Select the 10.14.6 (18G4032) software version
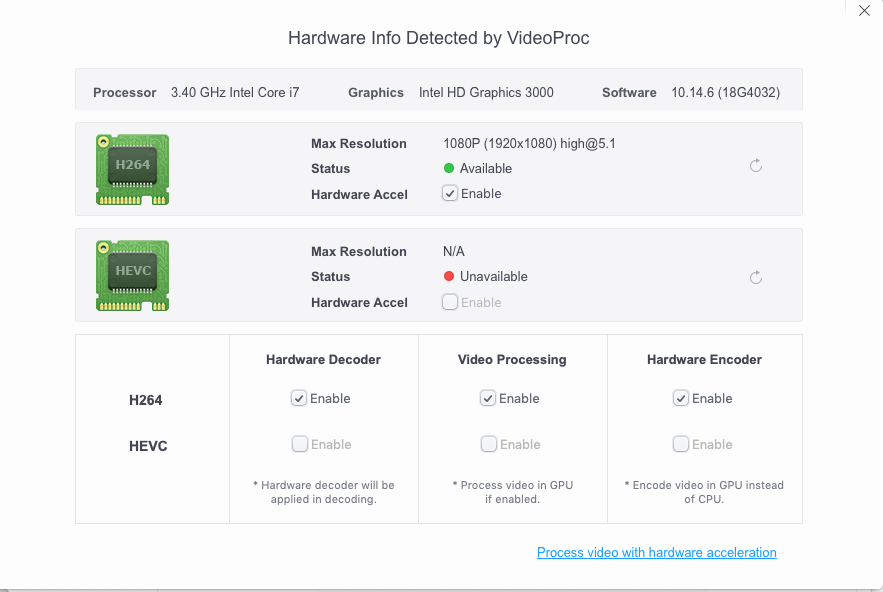 725,92
